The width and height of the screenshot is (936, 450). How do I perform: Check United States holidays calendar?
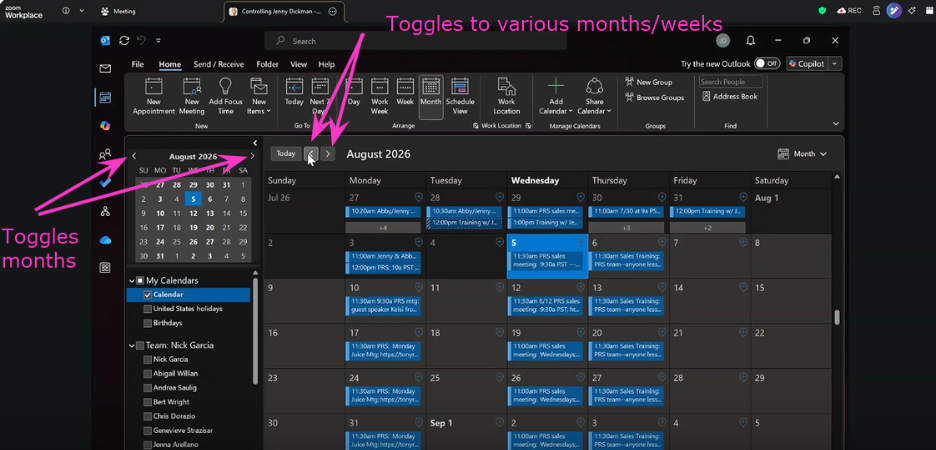(x=147, y=309)
